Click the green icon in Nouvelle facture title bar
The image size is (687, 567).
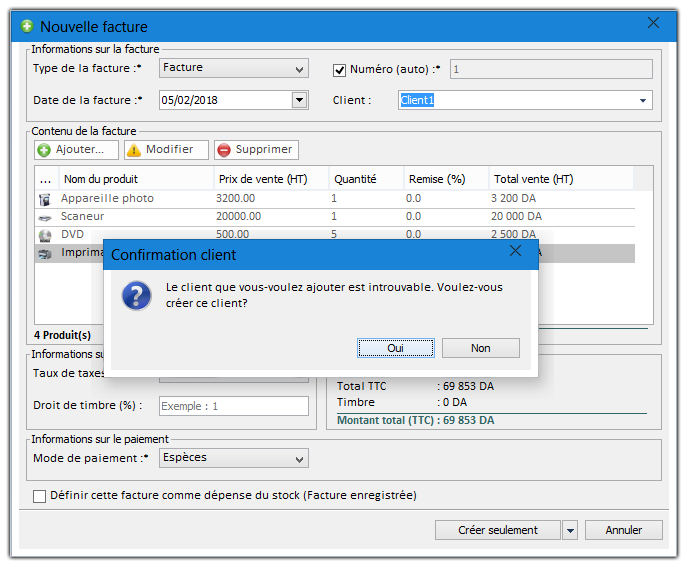point(27,26)
